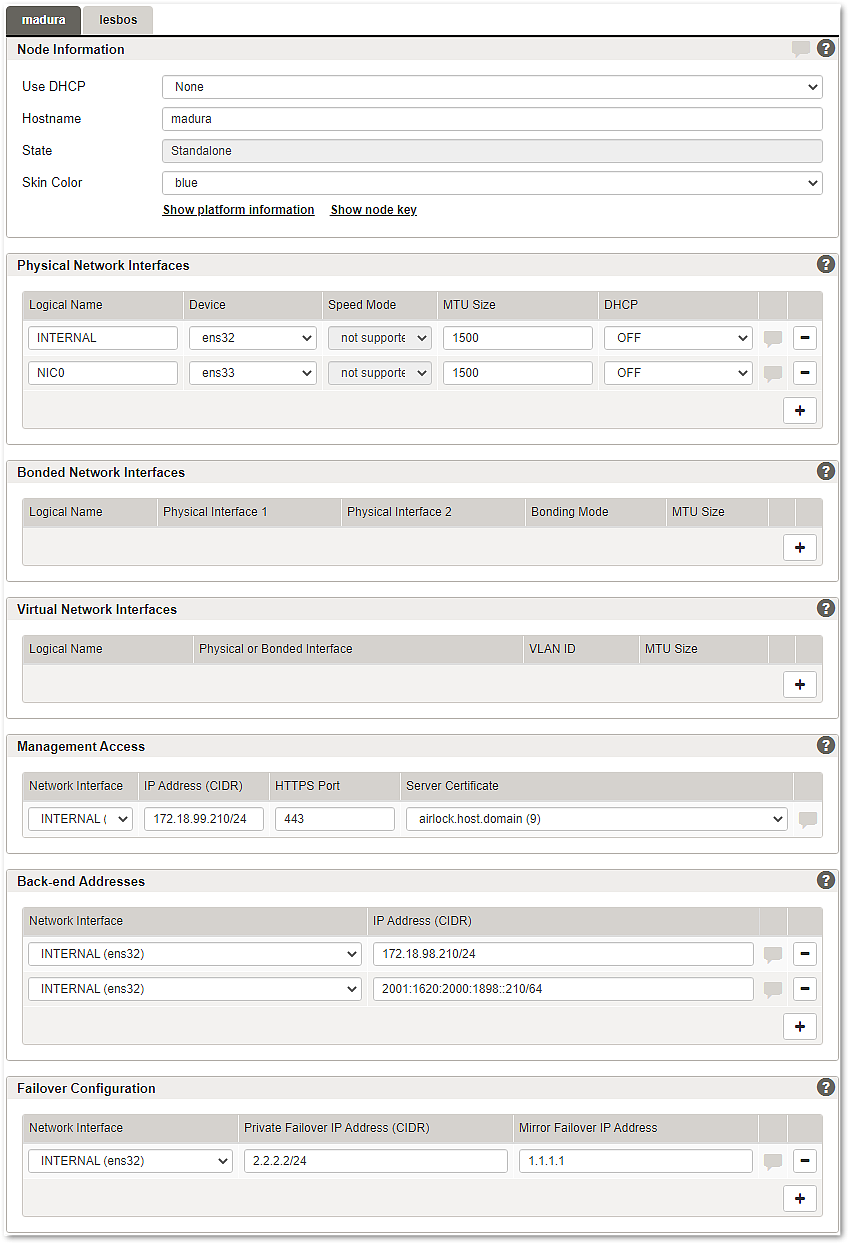The image size is (849, 1244).
Task: Add a new physical network interface
Action: [800, 411]
